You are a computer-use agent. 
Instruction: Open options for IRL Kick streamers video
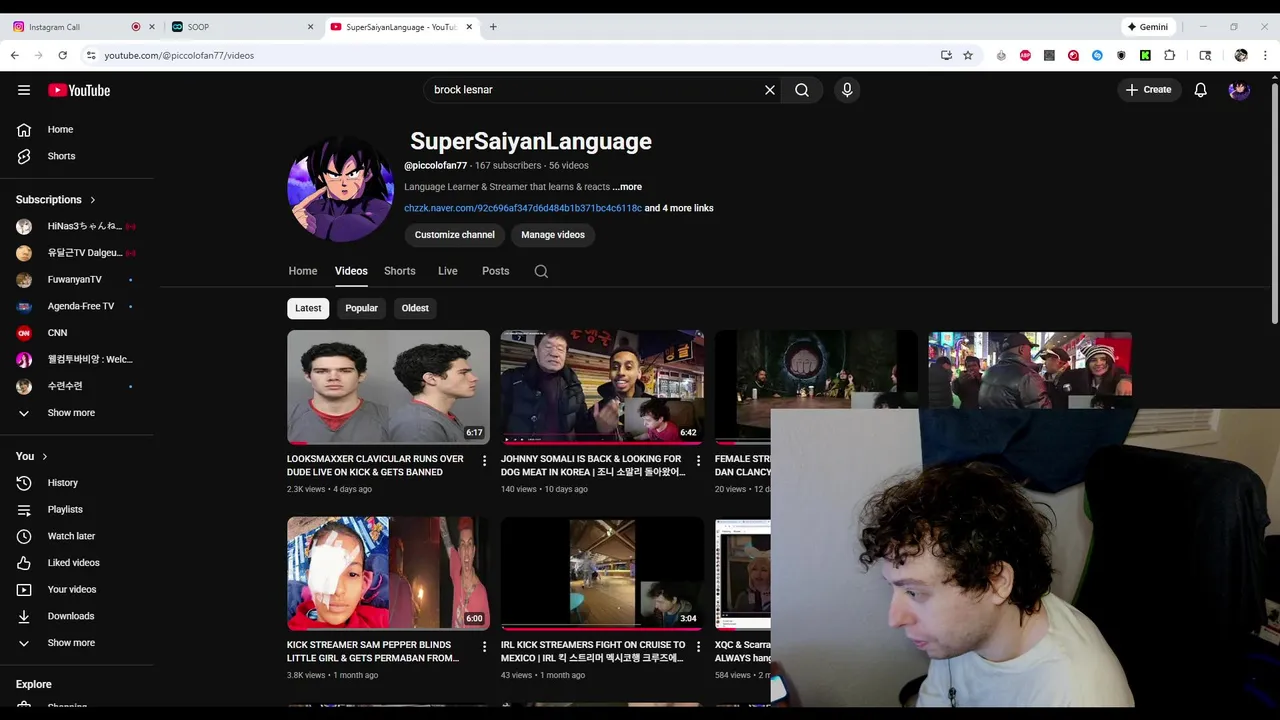pos(699,647)
